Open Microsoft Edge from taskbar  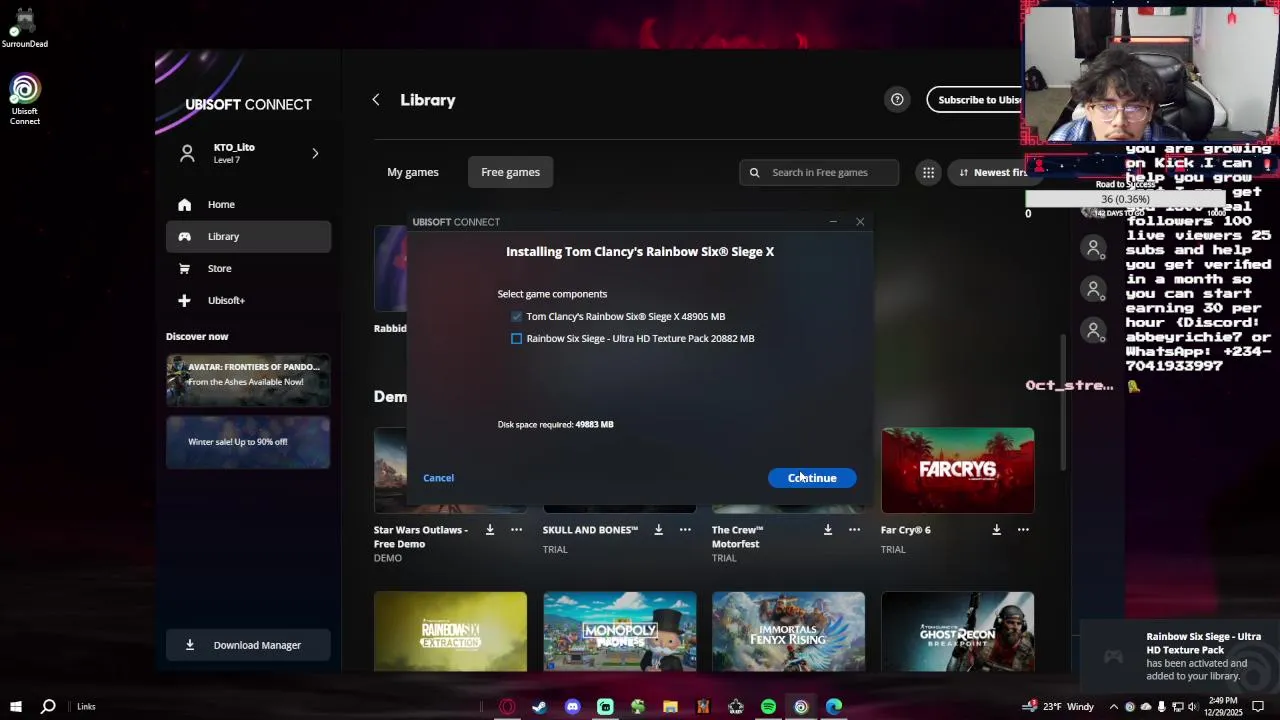834,707
